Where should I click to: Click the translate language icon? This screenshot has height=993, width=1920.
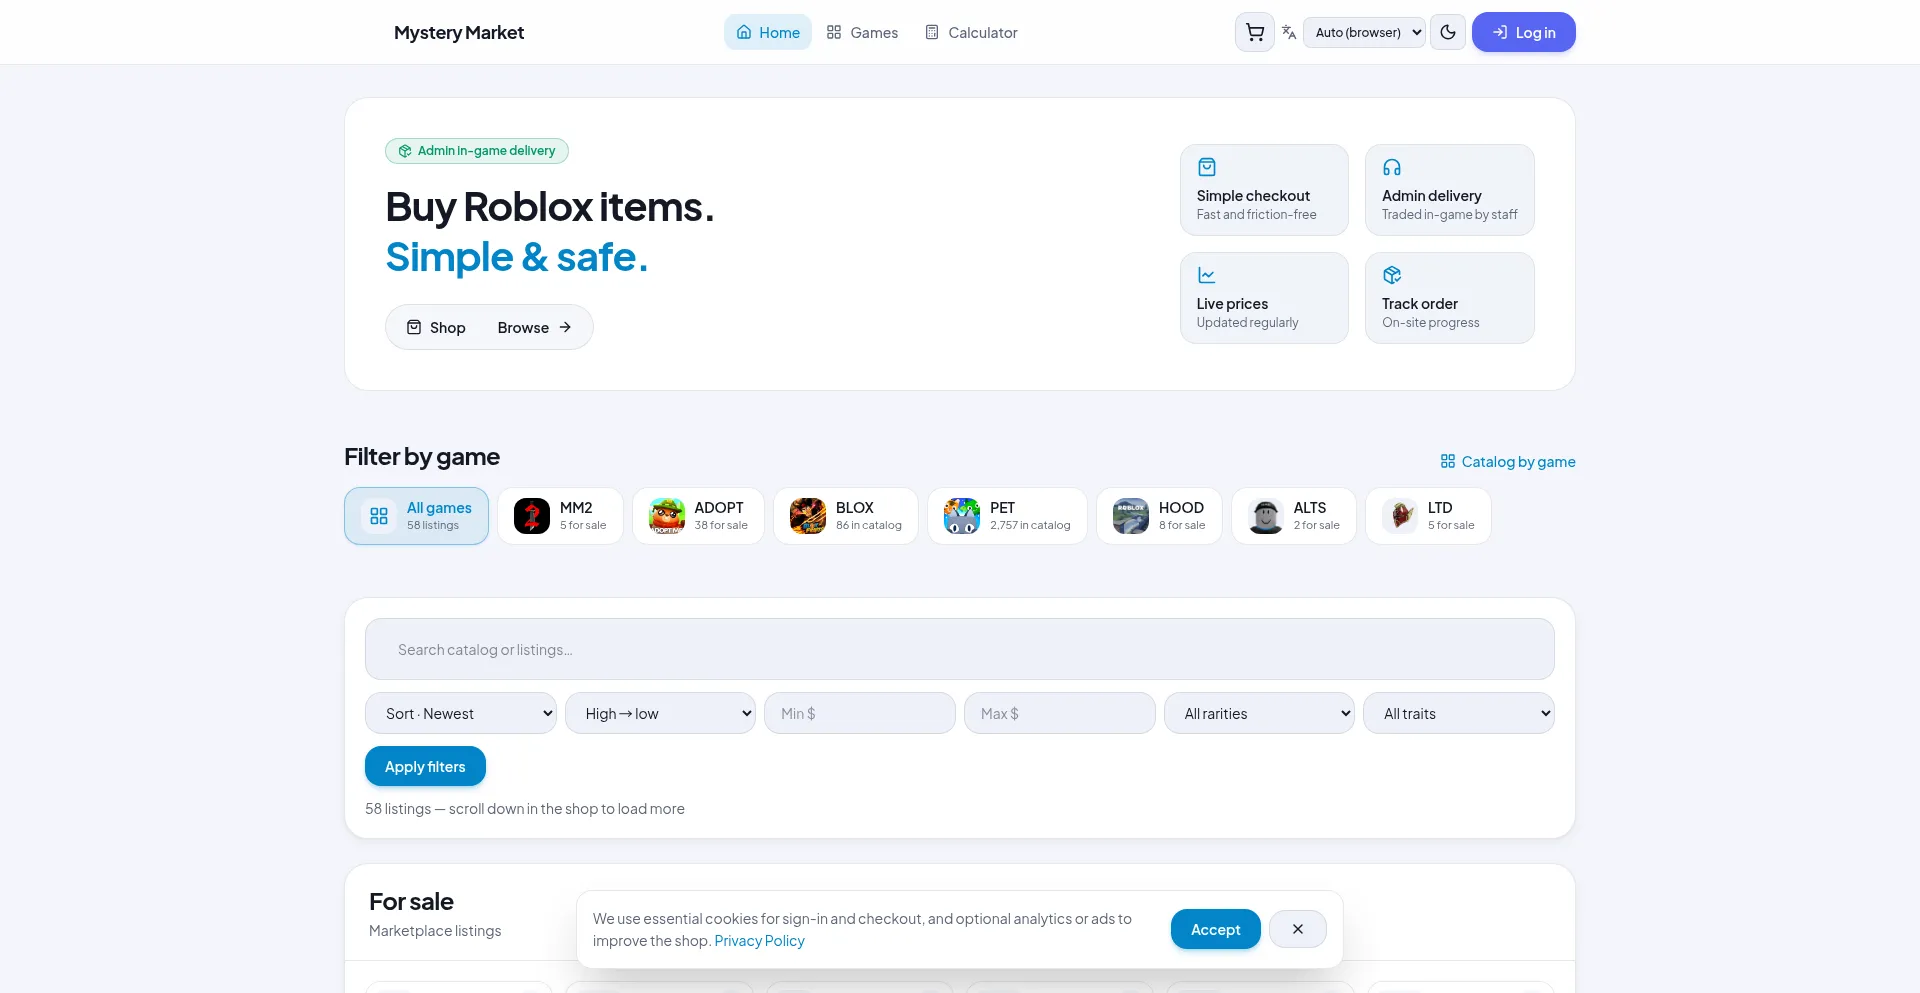(x=1289, y=32)
